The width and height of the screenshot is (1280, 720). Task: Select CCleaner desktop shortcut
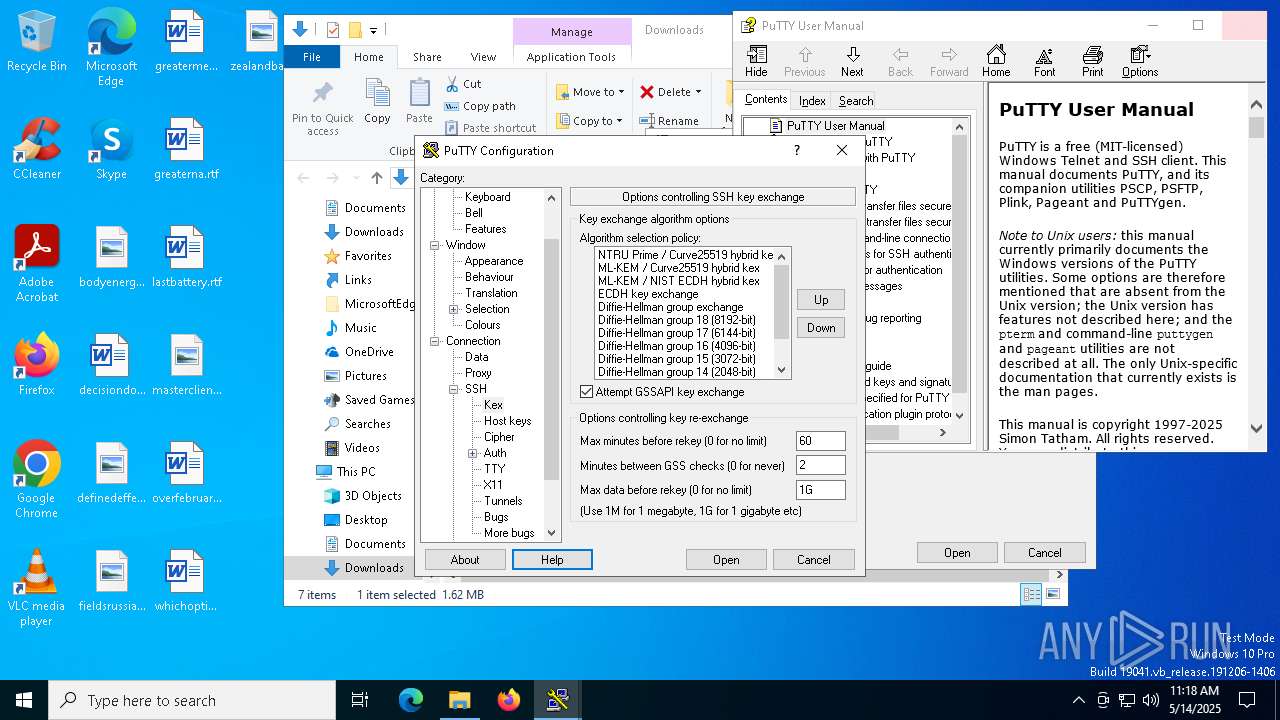click(x=37, y=149)
